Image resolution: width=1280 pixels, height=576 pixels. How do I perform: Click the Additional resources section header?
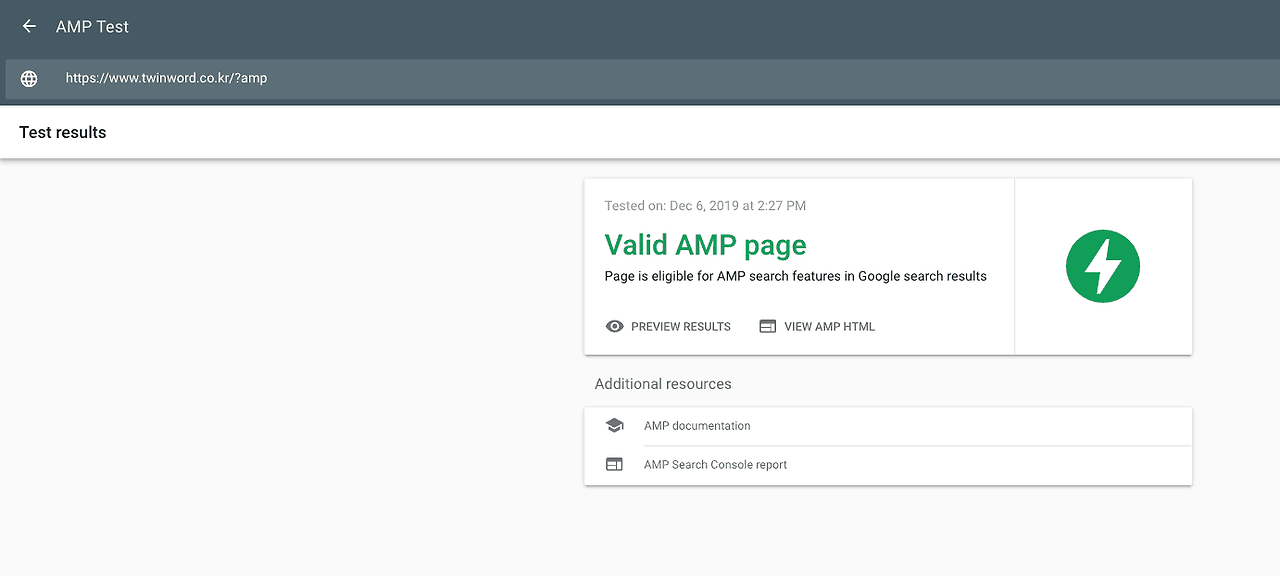pyautogui.click(x=663, y=383)
